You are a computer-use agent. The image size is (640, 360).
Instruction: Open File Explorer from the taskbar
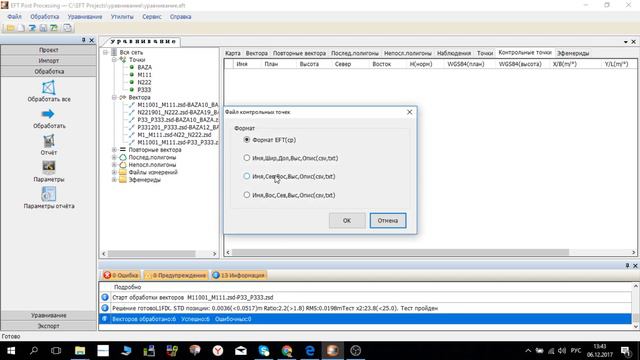(80, 351)
